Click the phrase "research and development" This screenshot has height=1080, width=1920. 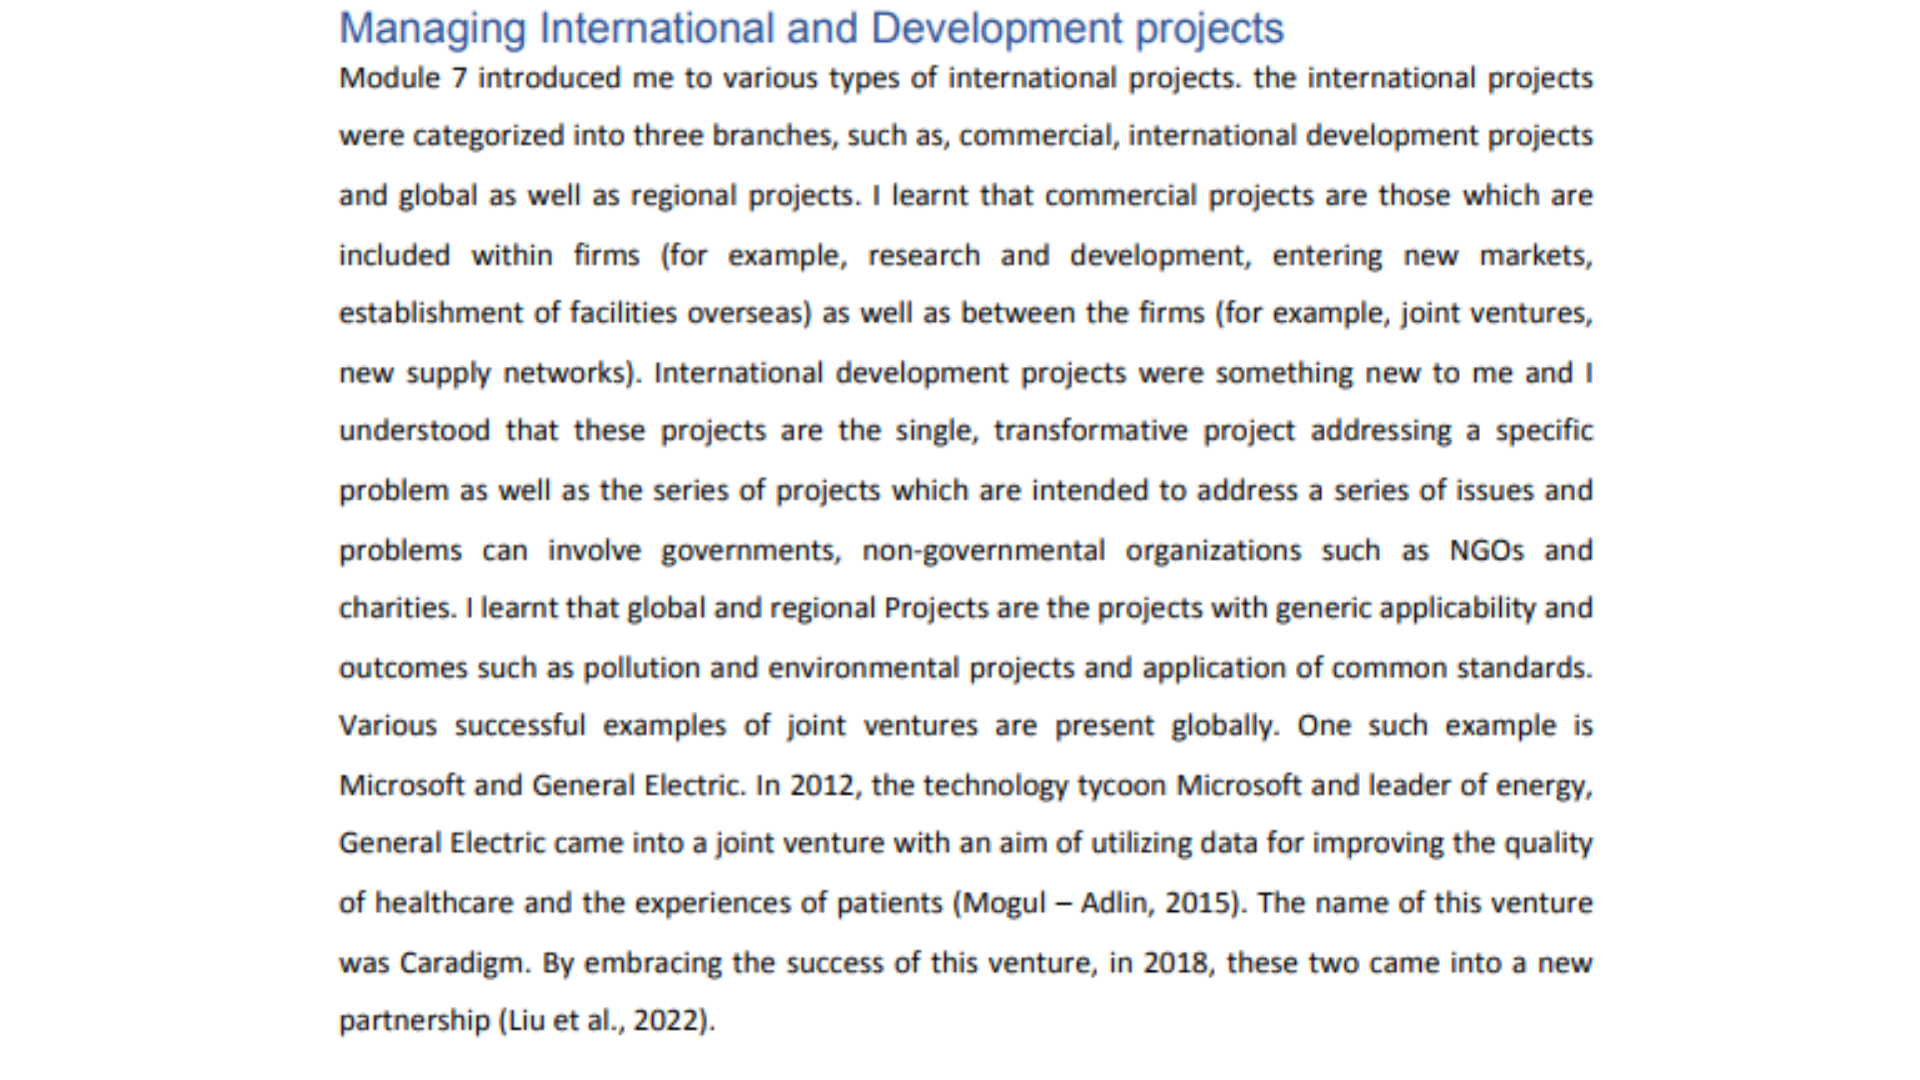[1057, 255]
